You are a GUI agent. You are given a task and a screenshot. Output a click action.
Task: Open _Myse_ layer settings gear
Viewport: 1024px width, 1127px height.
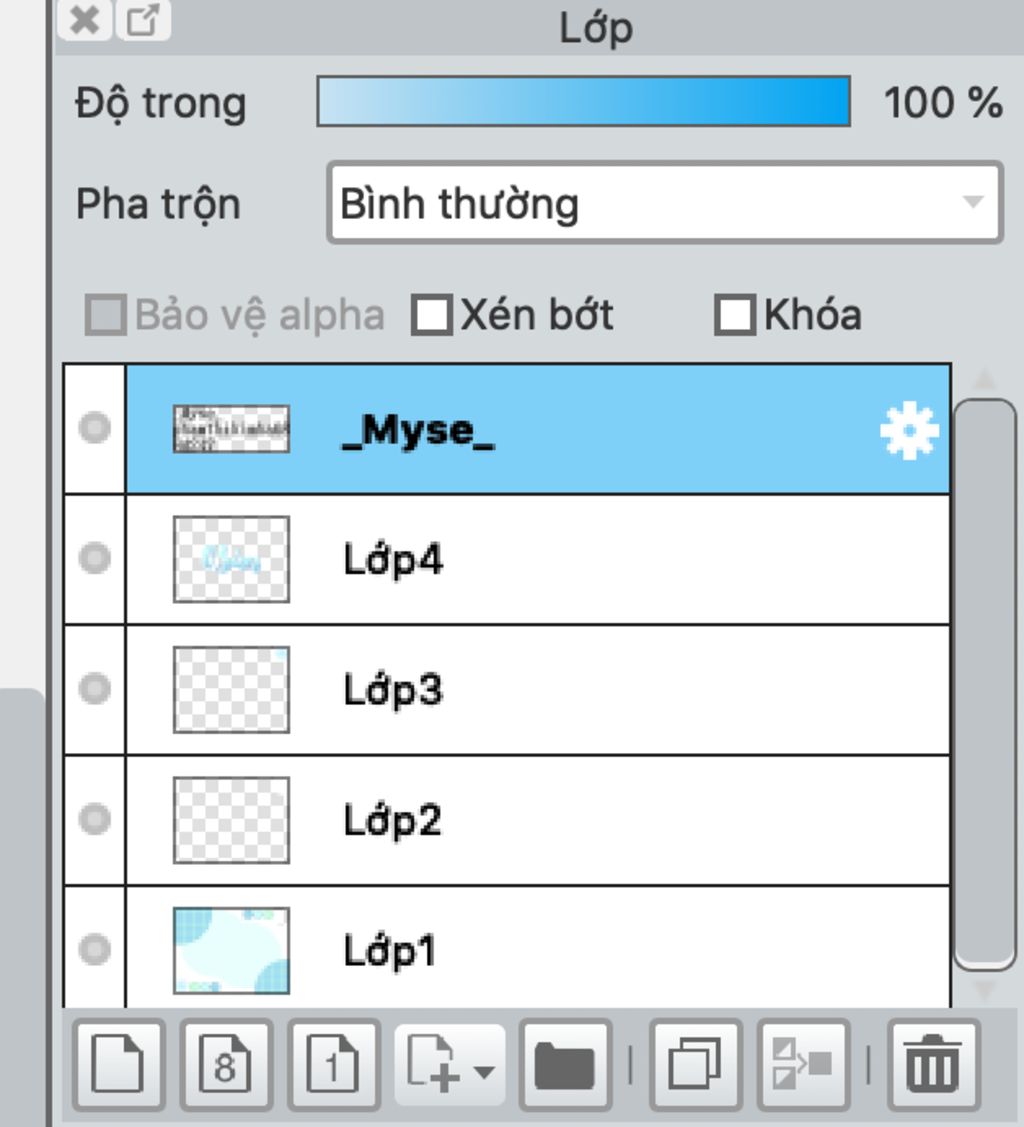909,430
